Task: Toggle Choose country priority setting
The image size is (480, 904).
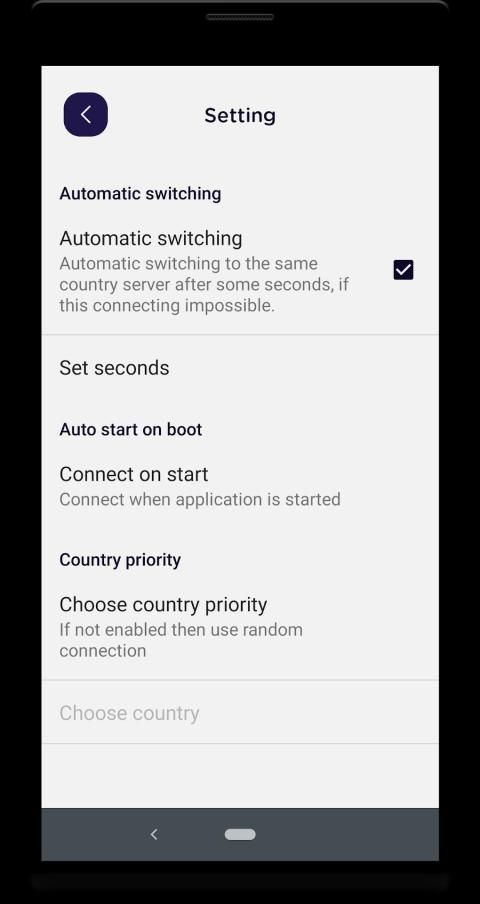Action: (x=240, y=627)
